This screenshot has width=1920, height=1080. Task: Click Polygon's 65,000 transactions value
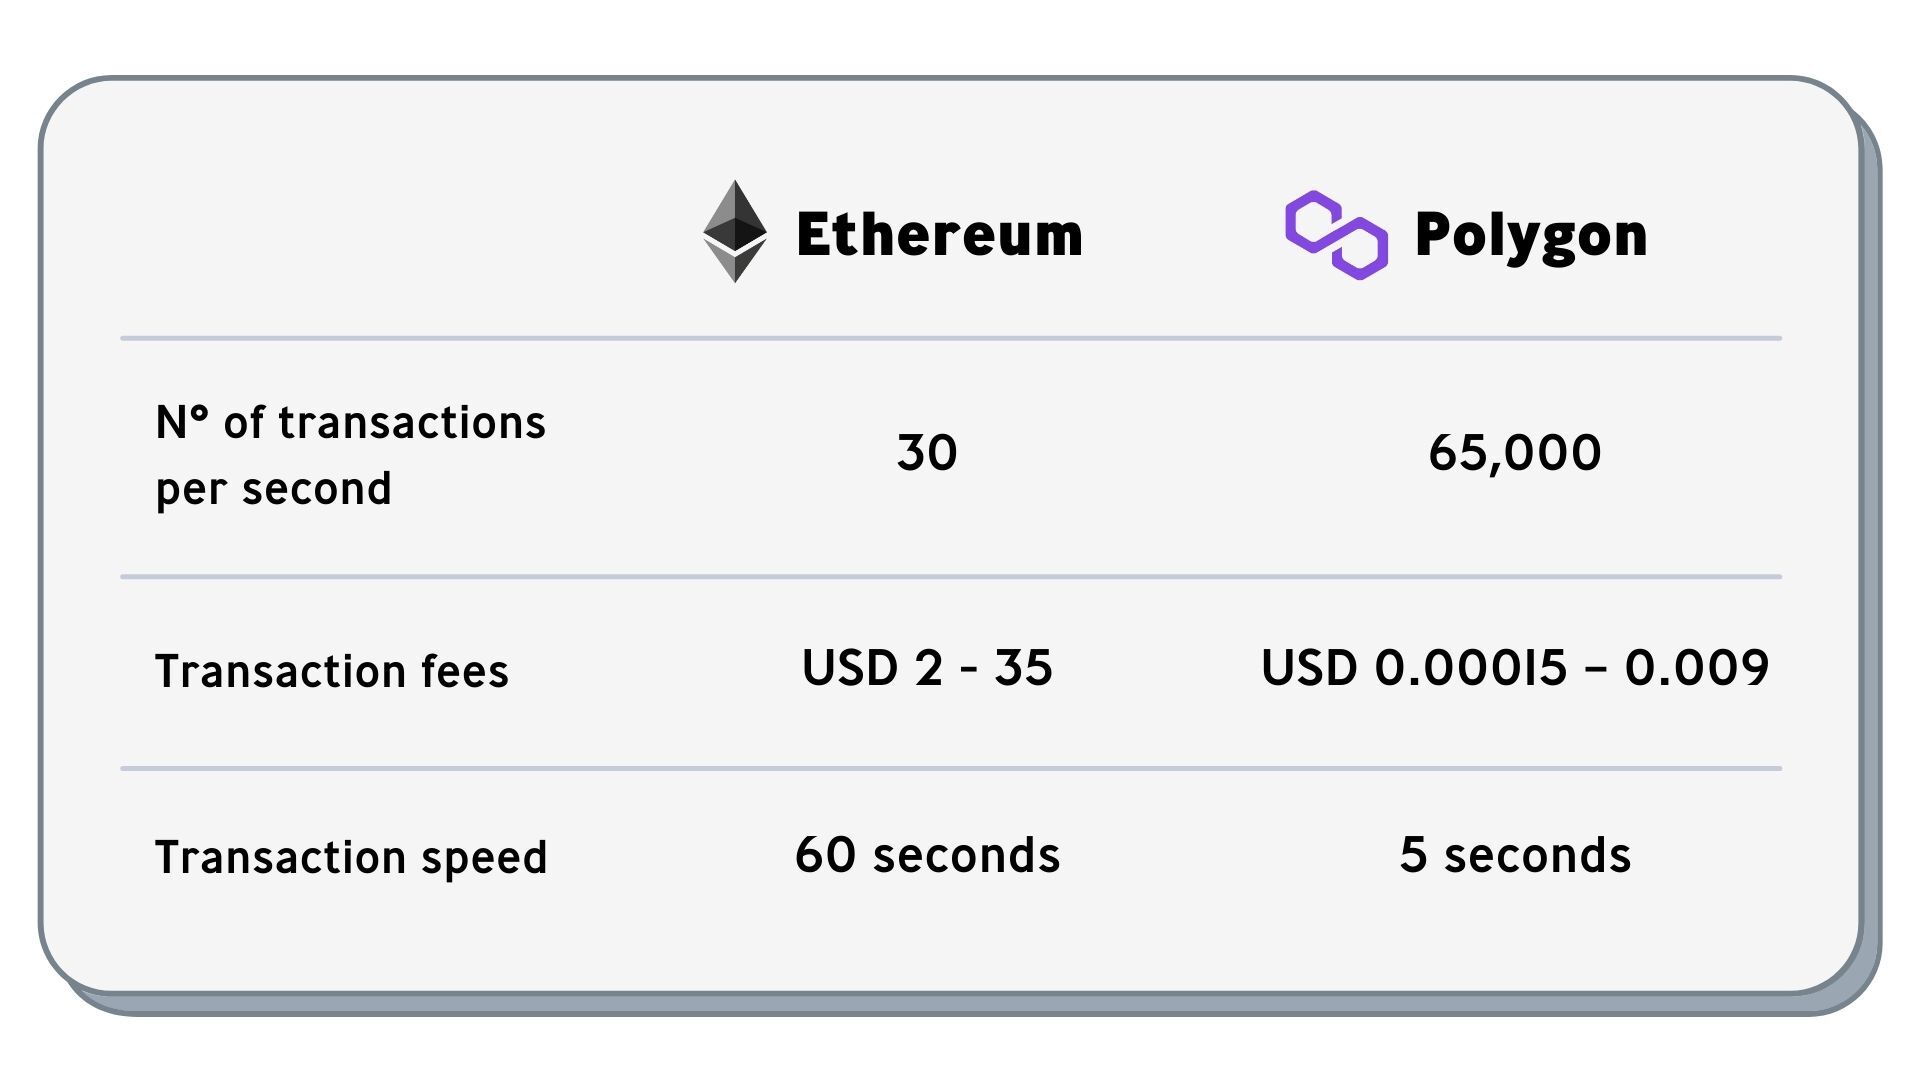pos(1514,453)
